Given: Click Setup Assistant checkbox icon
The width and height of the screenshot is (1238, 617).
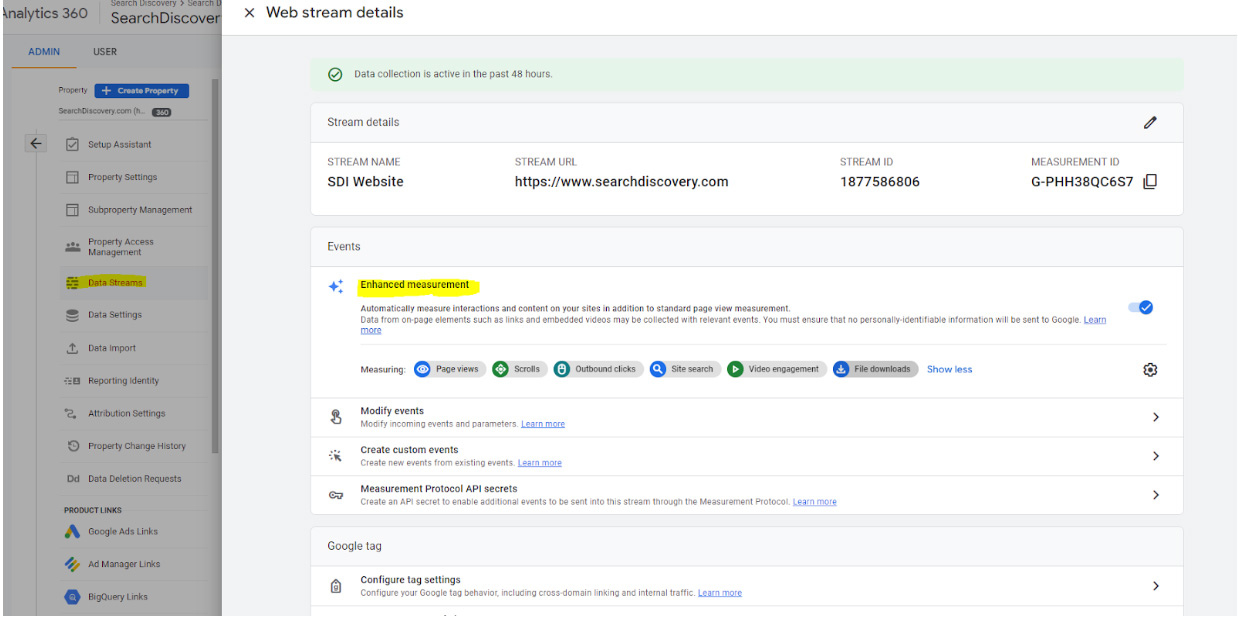Looking at the screenshot, I should (x=72, y=144).
